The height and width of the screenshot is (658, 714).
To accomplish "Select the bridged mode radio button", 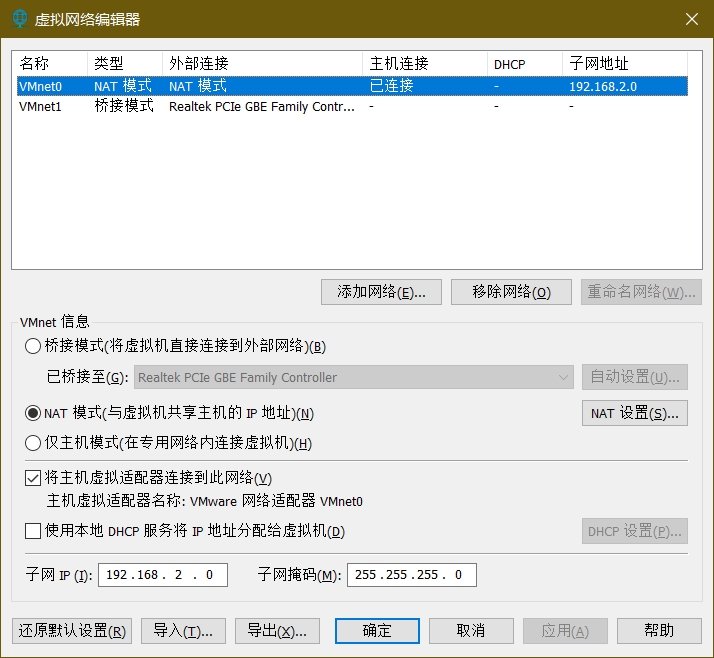I will coord(33,346).
